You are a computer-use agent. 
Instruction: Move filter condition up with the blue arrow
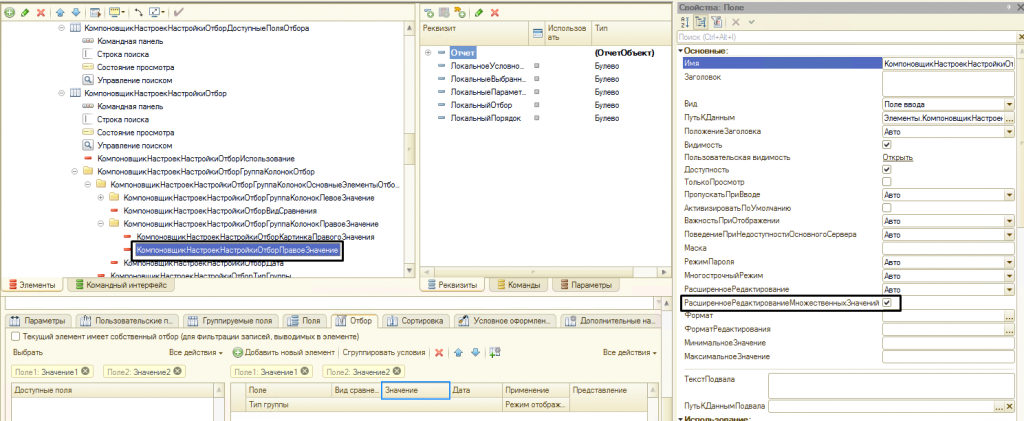[x=458, y=352]
